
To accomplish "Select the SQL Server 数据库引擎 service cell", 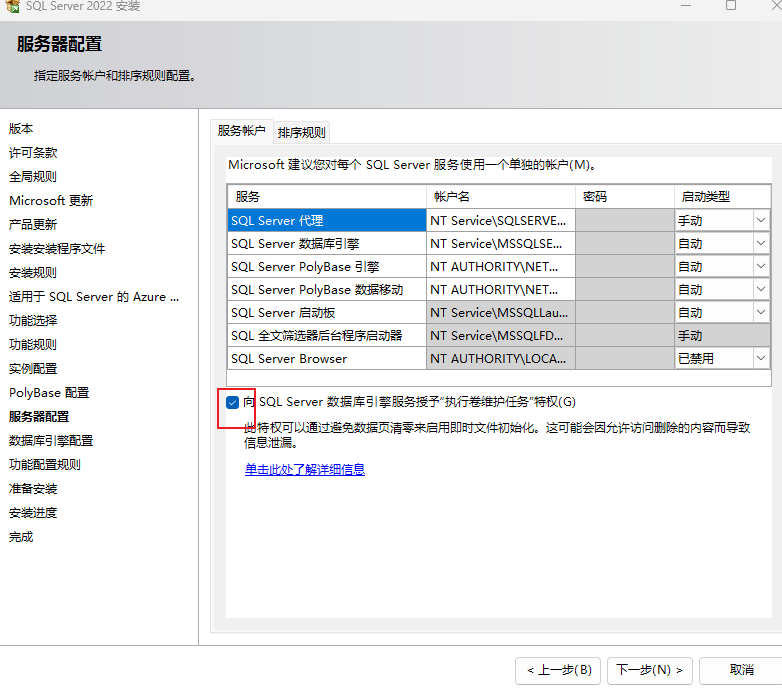I will [327, 243].
